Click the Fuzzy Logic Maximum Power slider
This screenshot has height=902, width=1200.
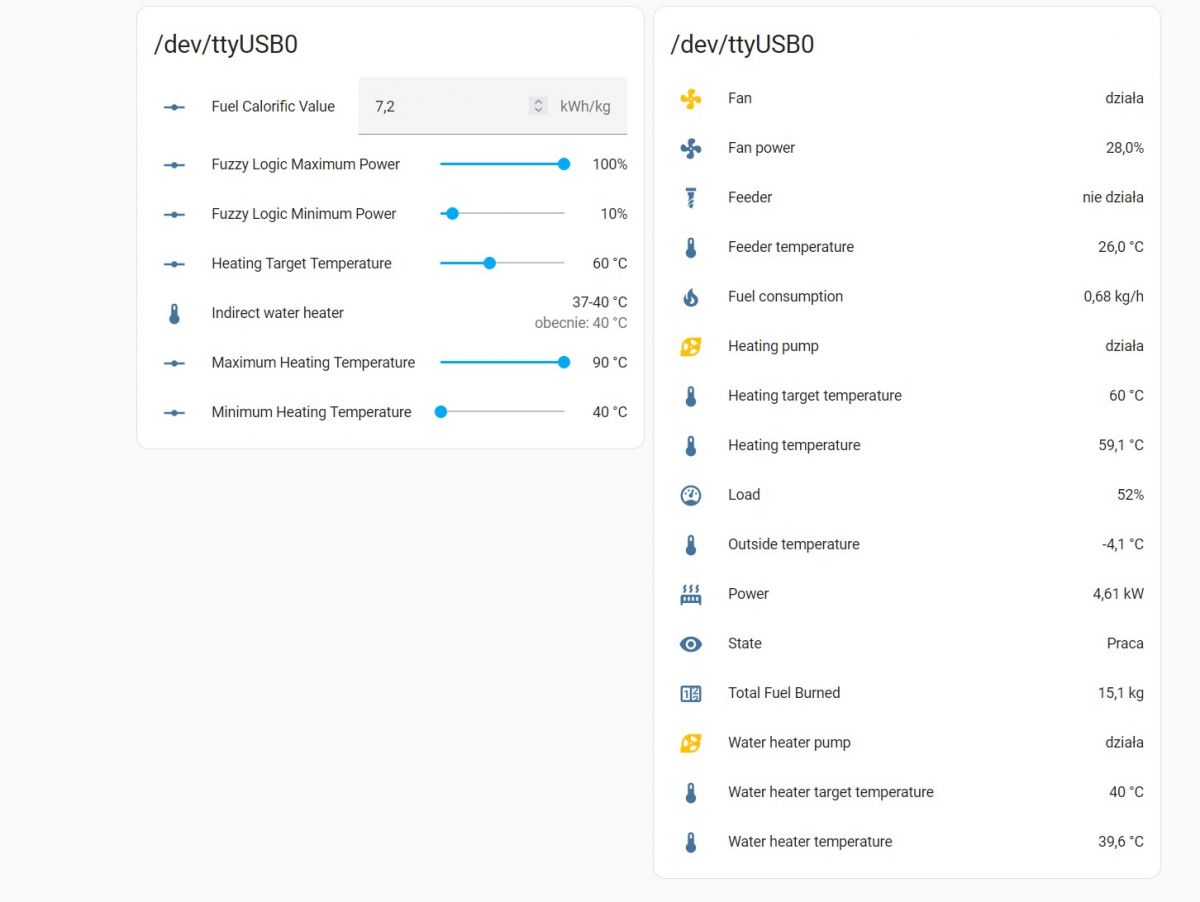pos(502,164)
